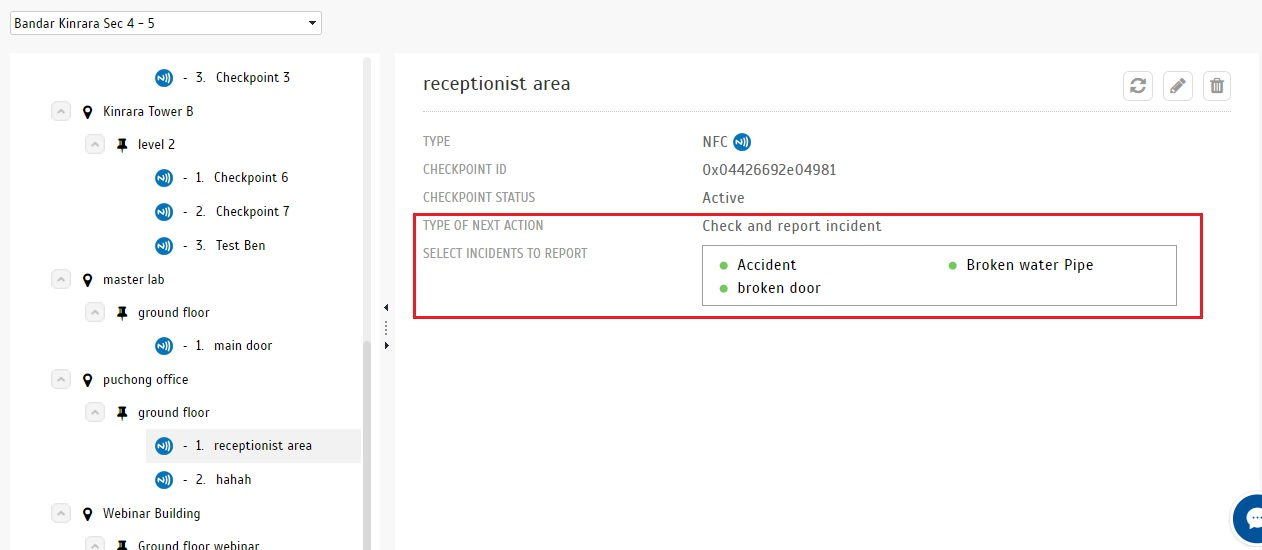This screenshot has height=550, width=1262.
Task: Collapse the Webinar Building node
Action: (x=60, y=513)
